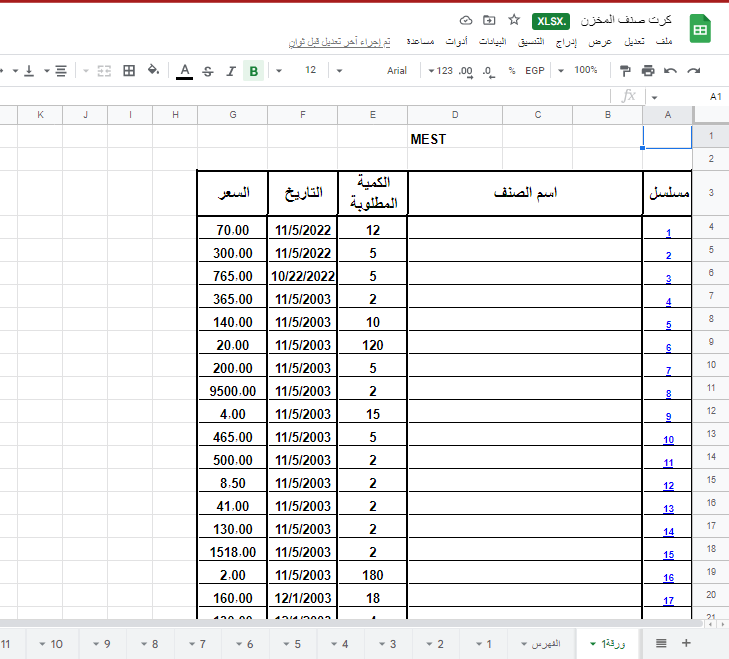Click the hyperlink numbered 1 in column A
This screenshot has height=659, width=729.
point(668,233)
